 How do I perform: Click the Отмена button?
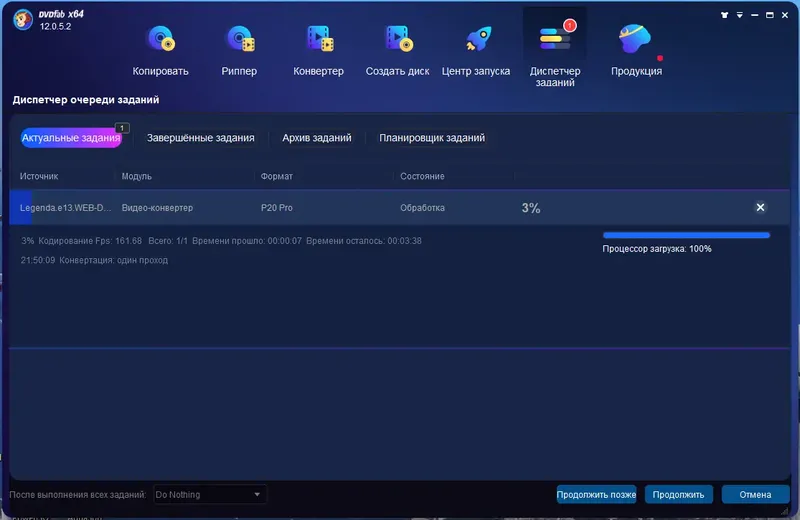point(755,494)
